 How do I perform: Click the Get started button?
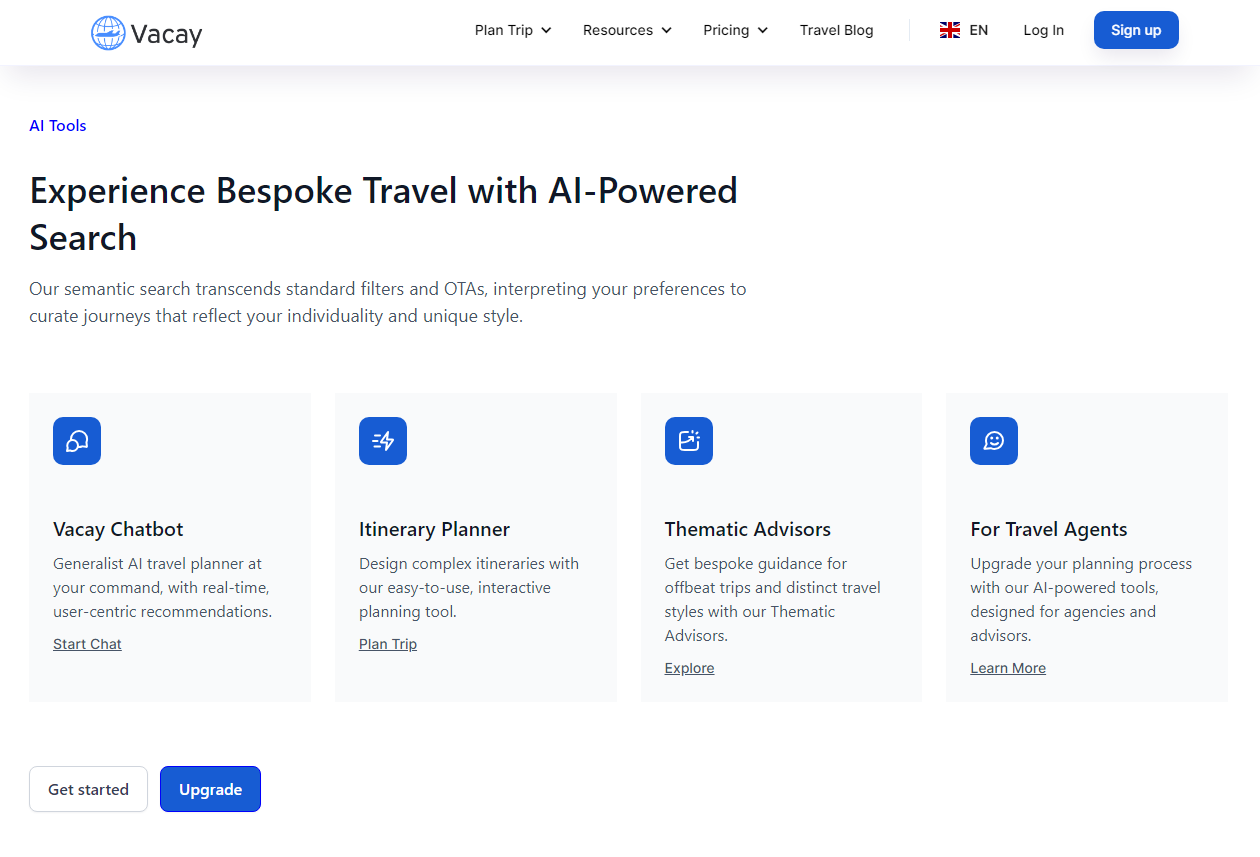[88, 789]
